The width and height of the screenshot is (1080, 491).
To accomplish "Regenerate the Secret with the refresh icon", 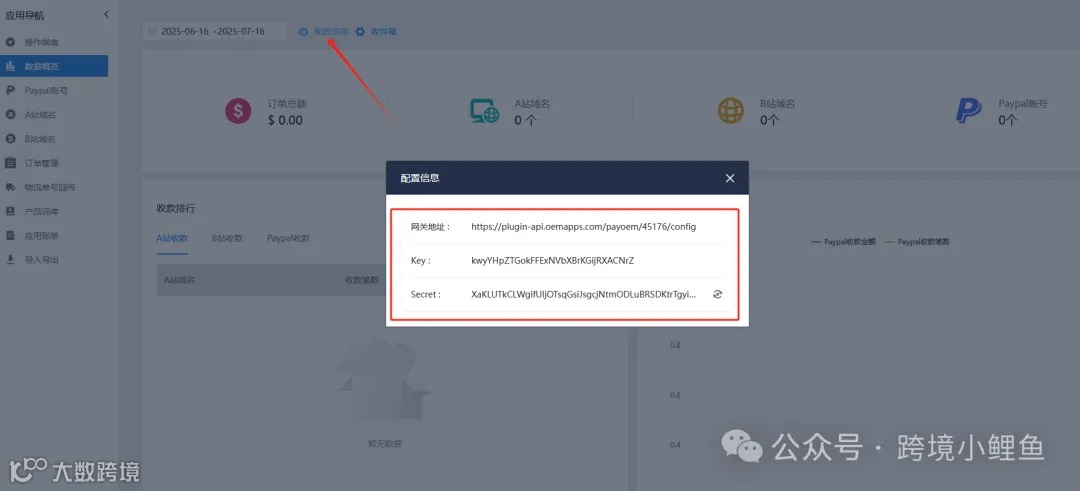I will pos(717,294).
